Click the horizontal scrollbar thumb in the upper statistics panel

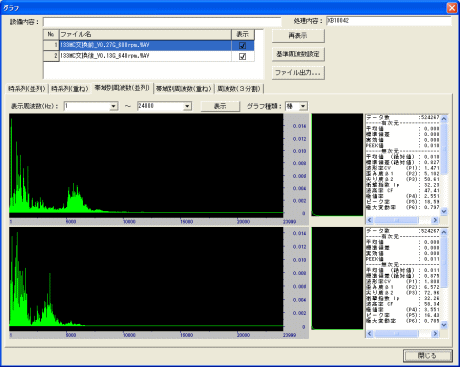[x=396, y=220]
